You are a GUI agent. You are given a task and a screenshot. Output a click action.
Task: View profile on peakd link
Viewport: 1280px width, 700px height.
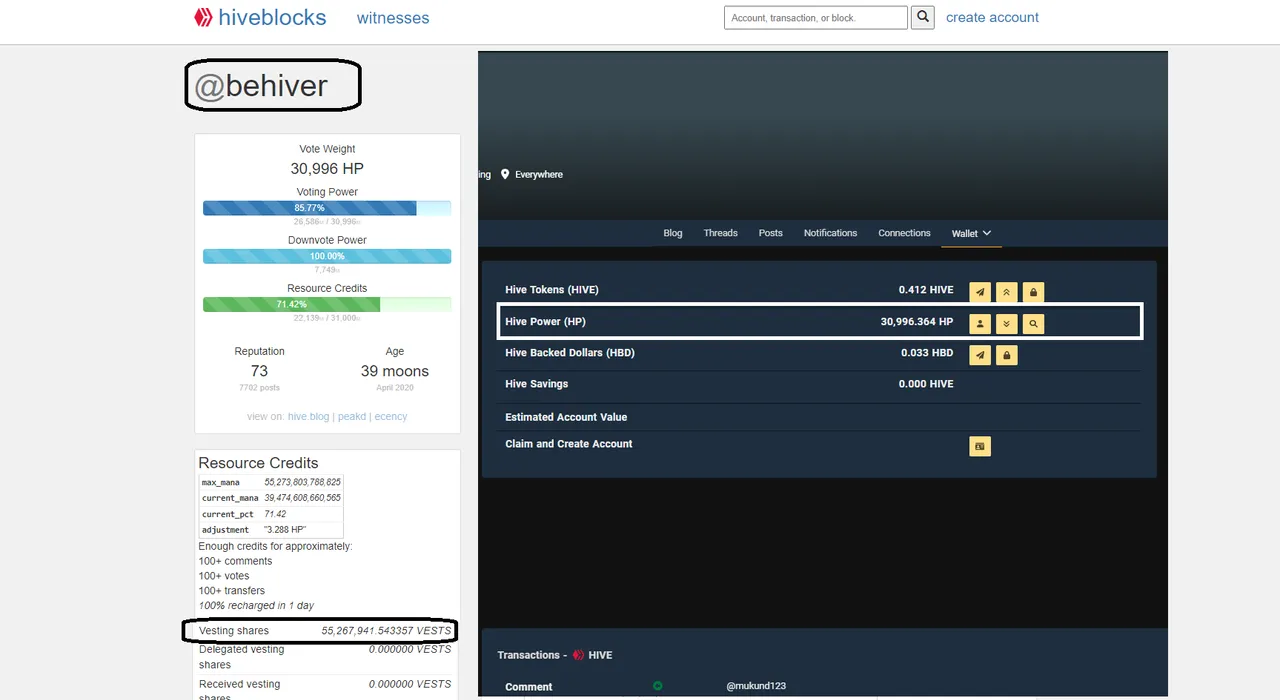pos(352,417)
